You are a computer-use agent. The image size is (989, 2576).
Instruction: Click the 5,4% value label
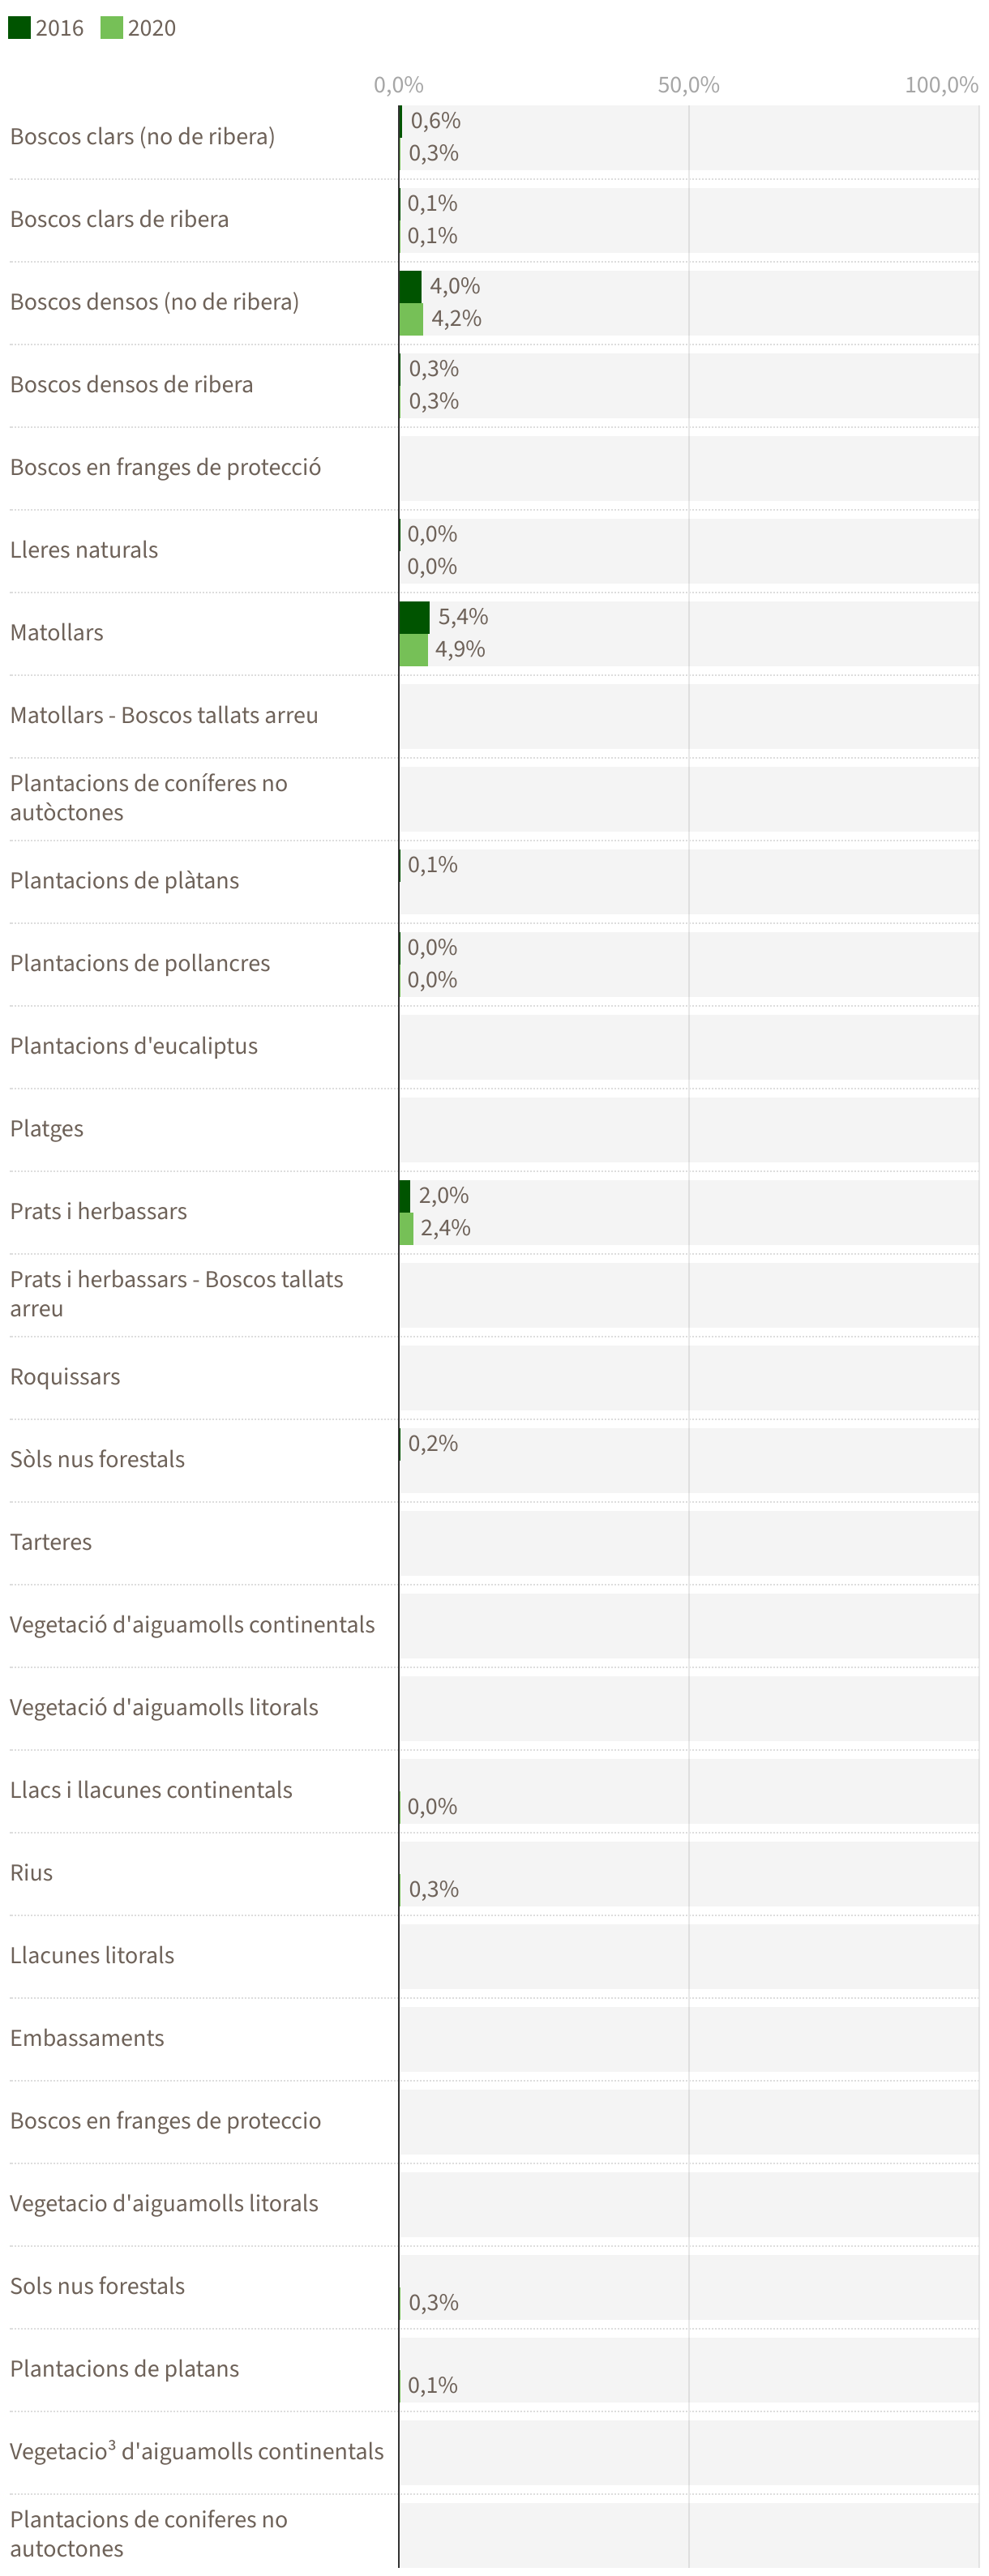(463, 617)
